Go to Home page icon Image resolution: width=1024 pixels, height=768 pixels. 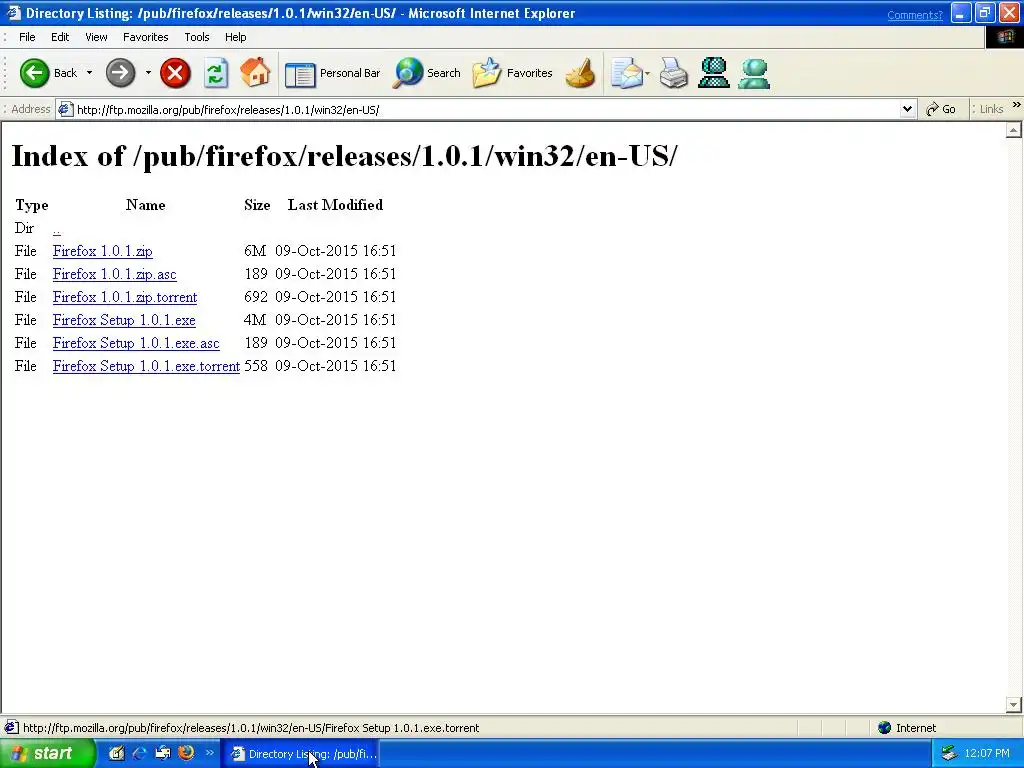[x=255, y=72]
